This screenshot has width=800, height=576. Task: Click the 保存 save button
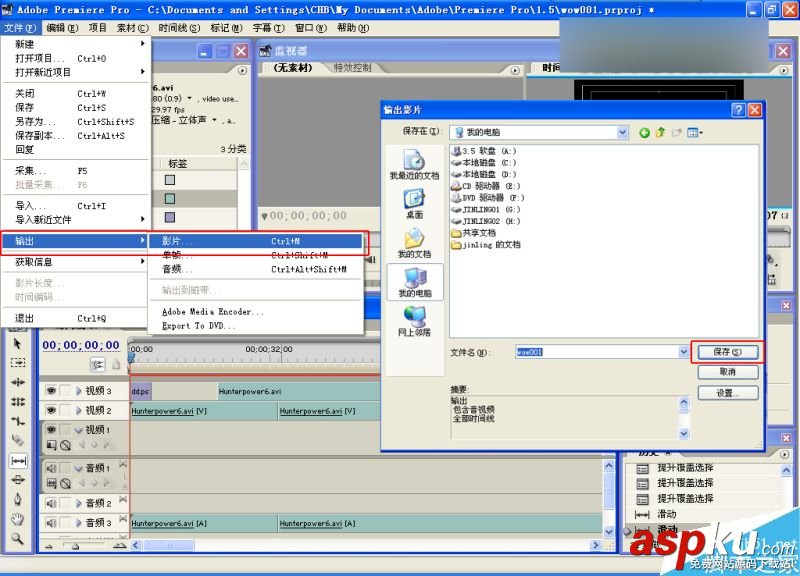click(x=727, y=352)
